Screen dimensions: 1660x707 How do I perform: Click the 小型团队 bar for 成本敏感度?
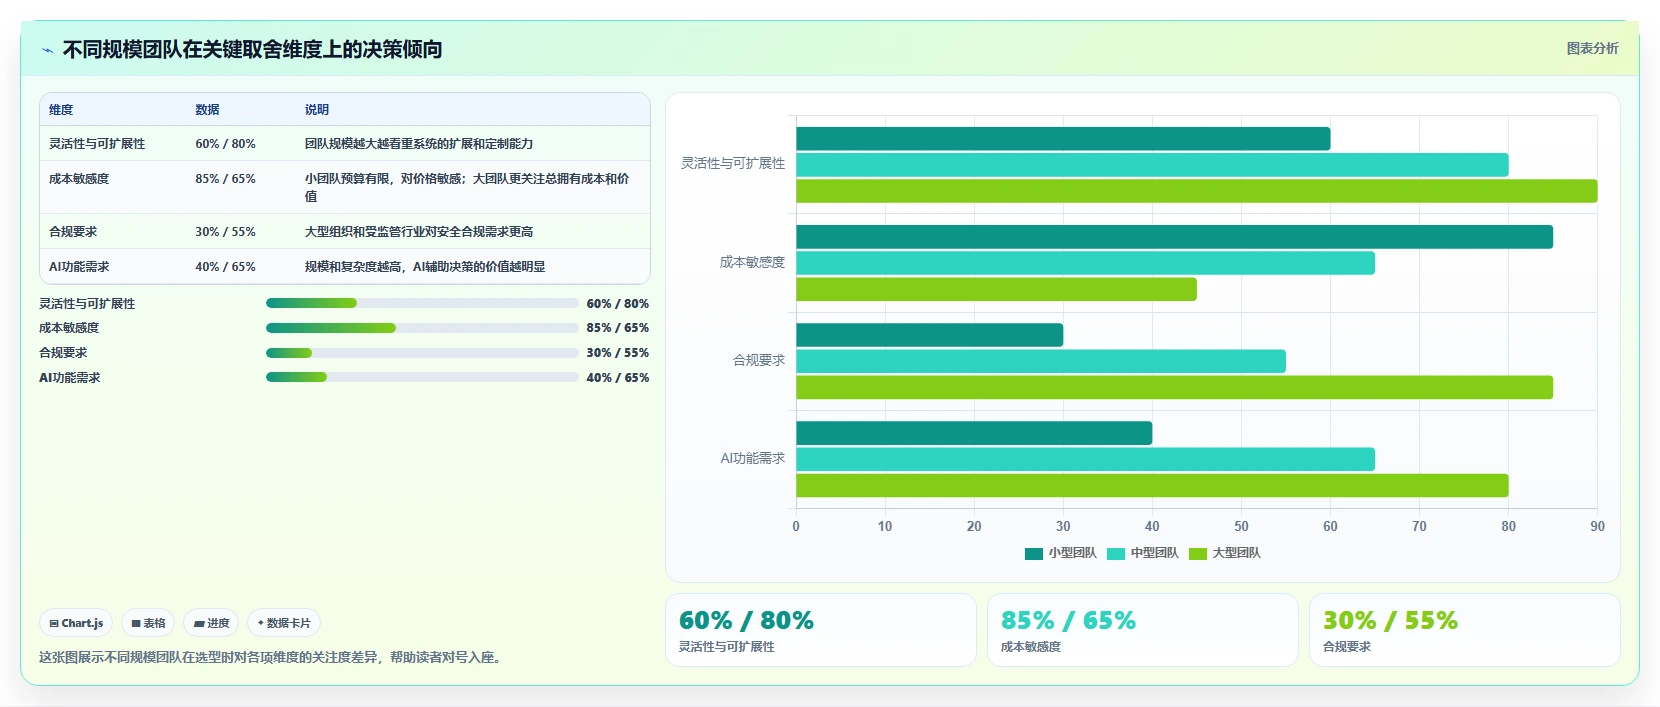[1174, 237]
